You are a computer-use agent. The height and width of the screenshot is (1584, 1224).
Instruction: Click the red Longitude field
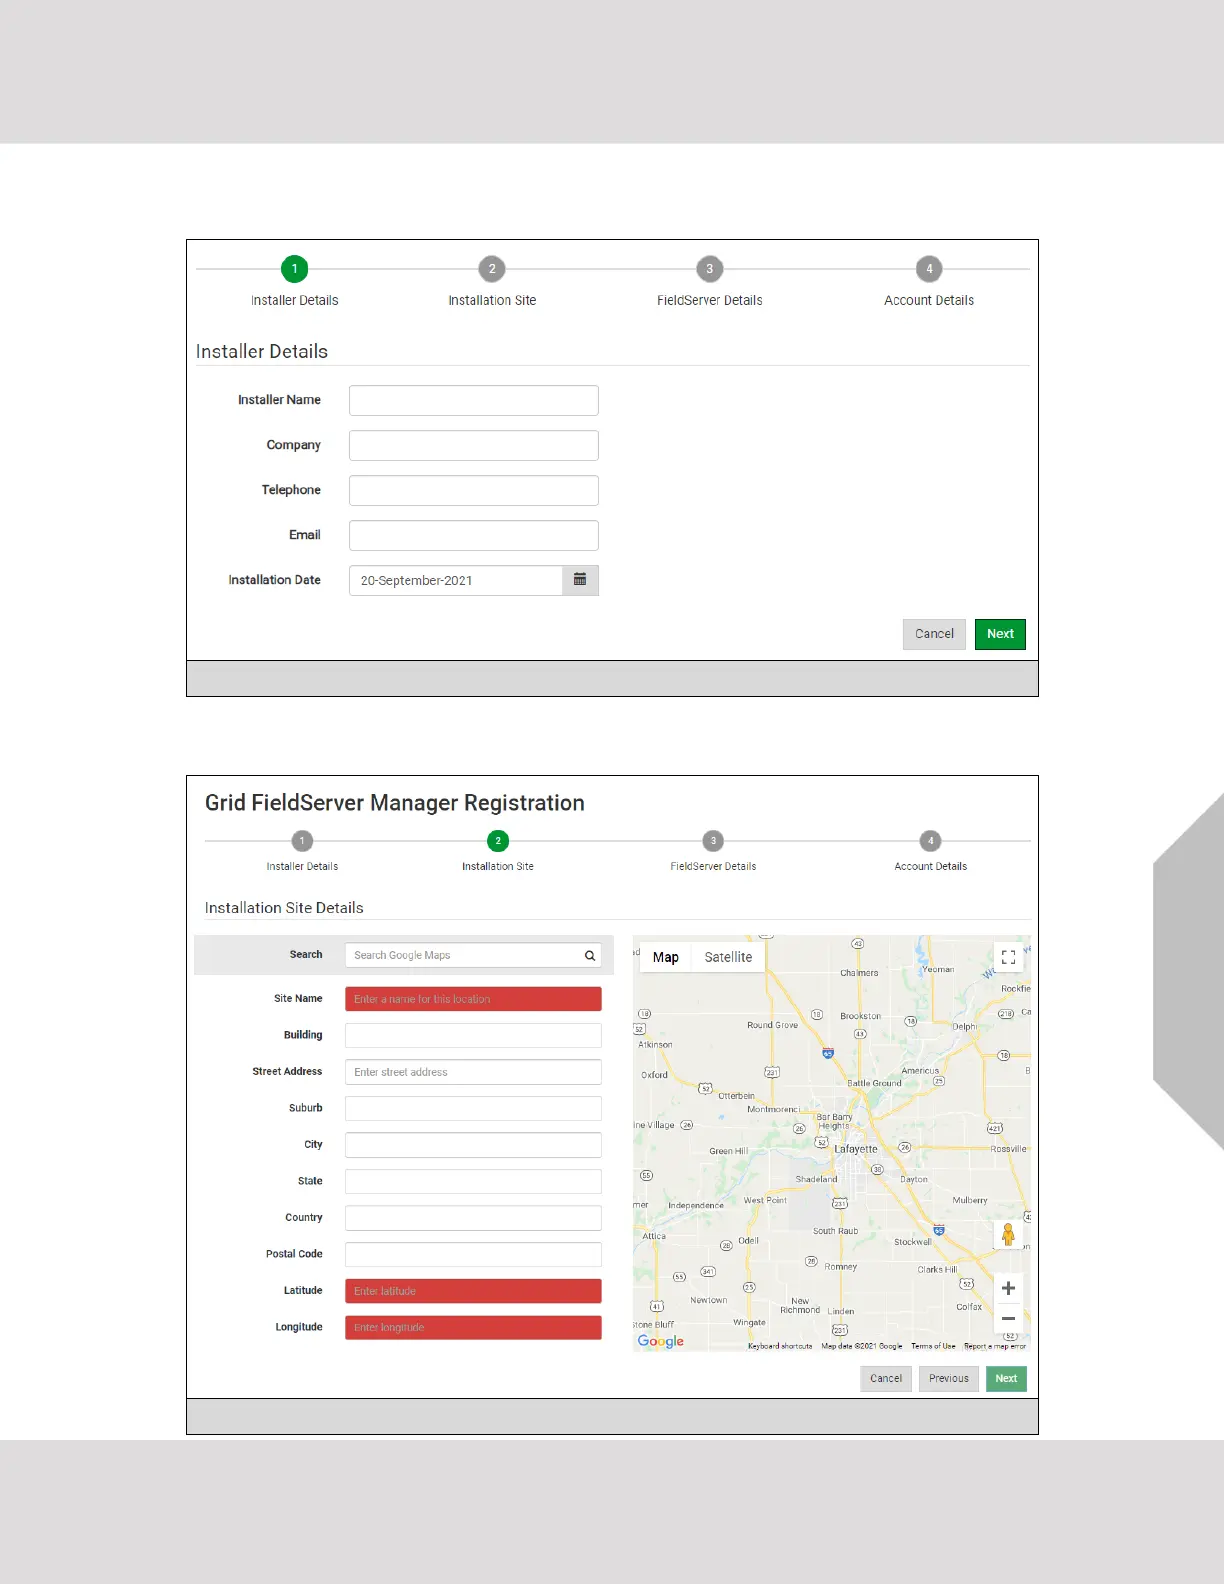point(473,1327)
